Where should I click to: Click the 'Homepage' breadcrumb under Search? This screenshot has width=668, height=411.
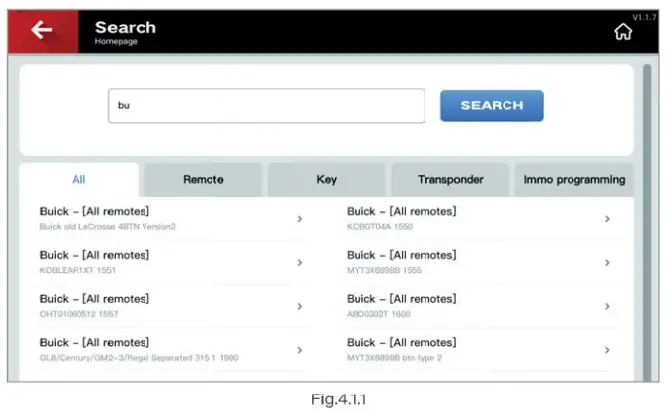click(116, 41)
